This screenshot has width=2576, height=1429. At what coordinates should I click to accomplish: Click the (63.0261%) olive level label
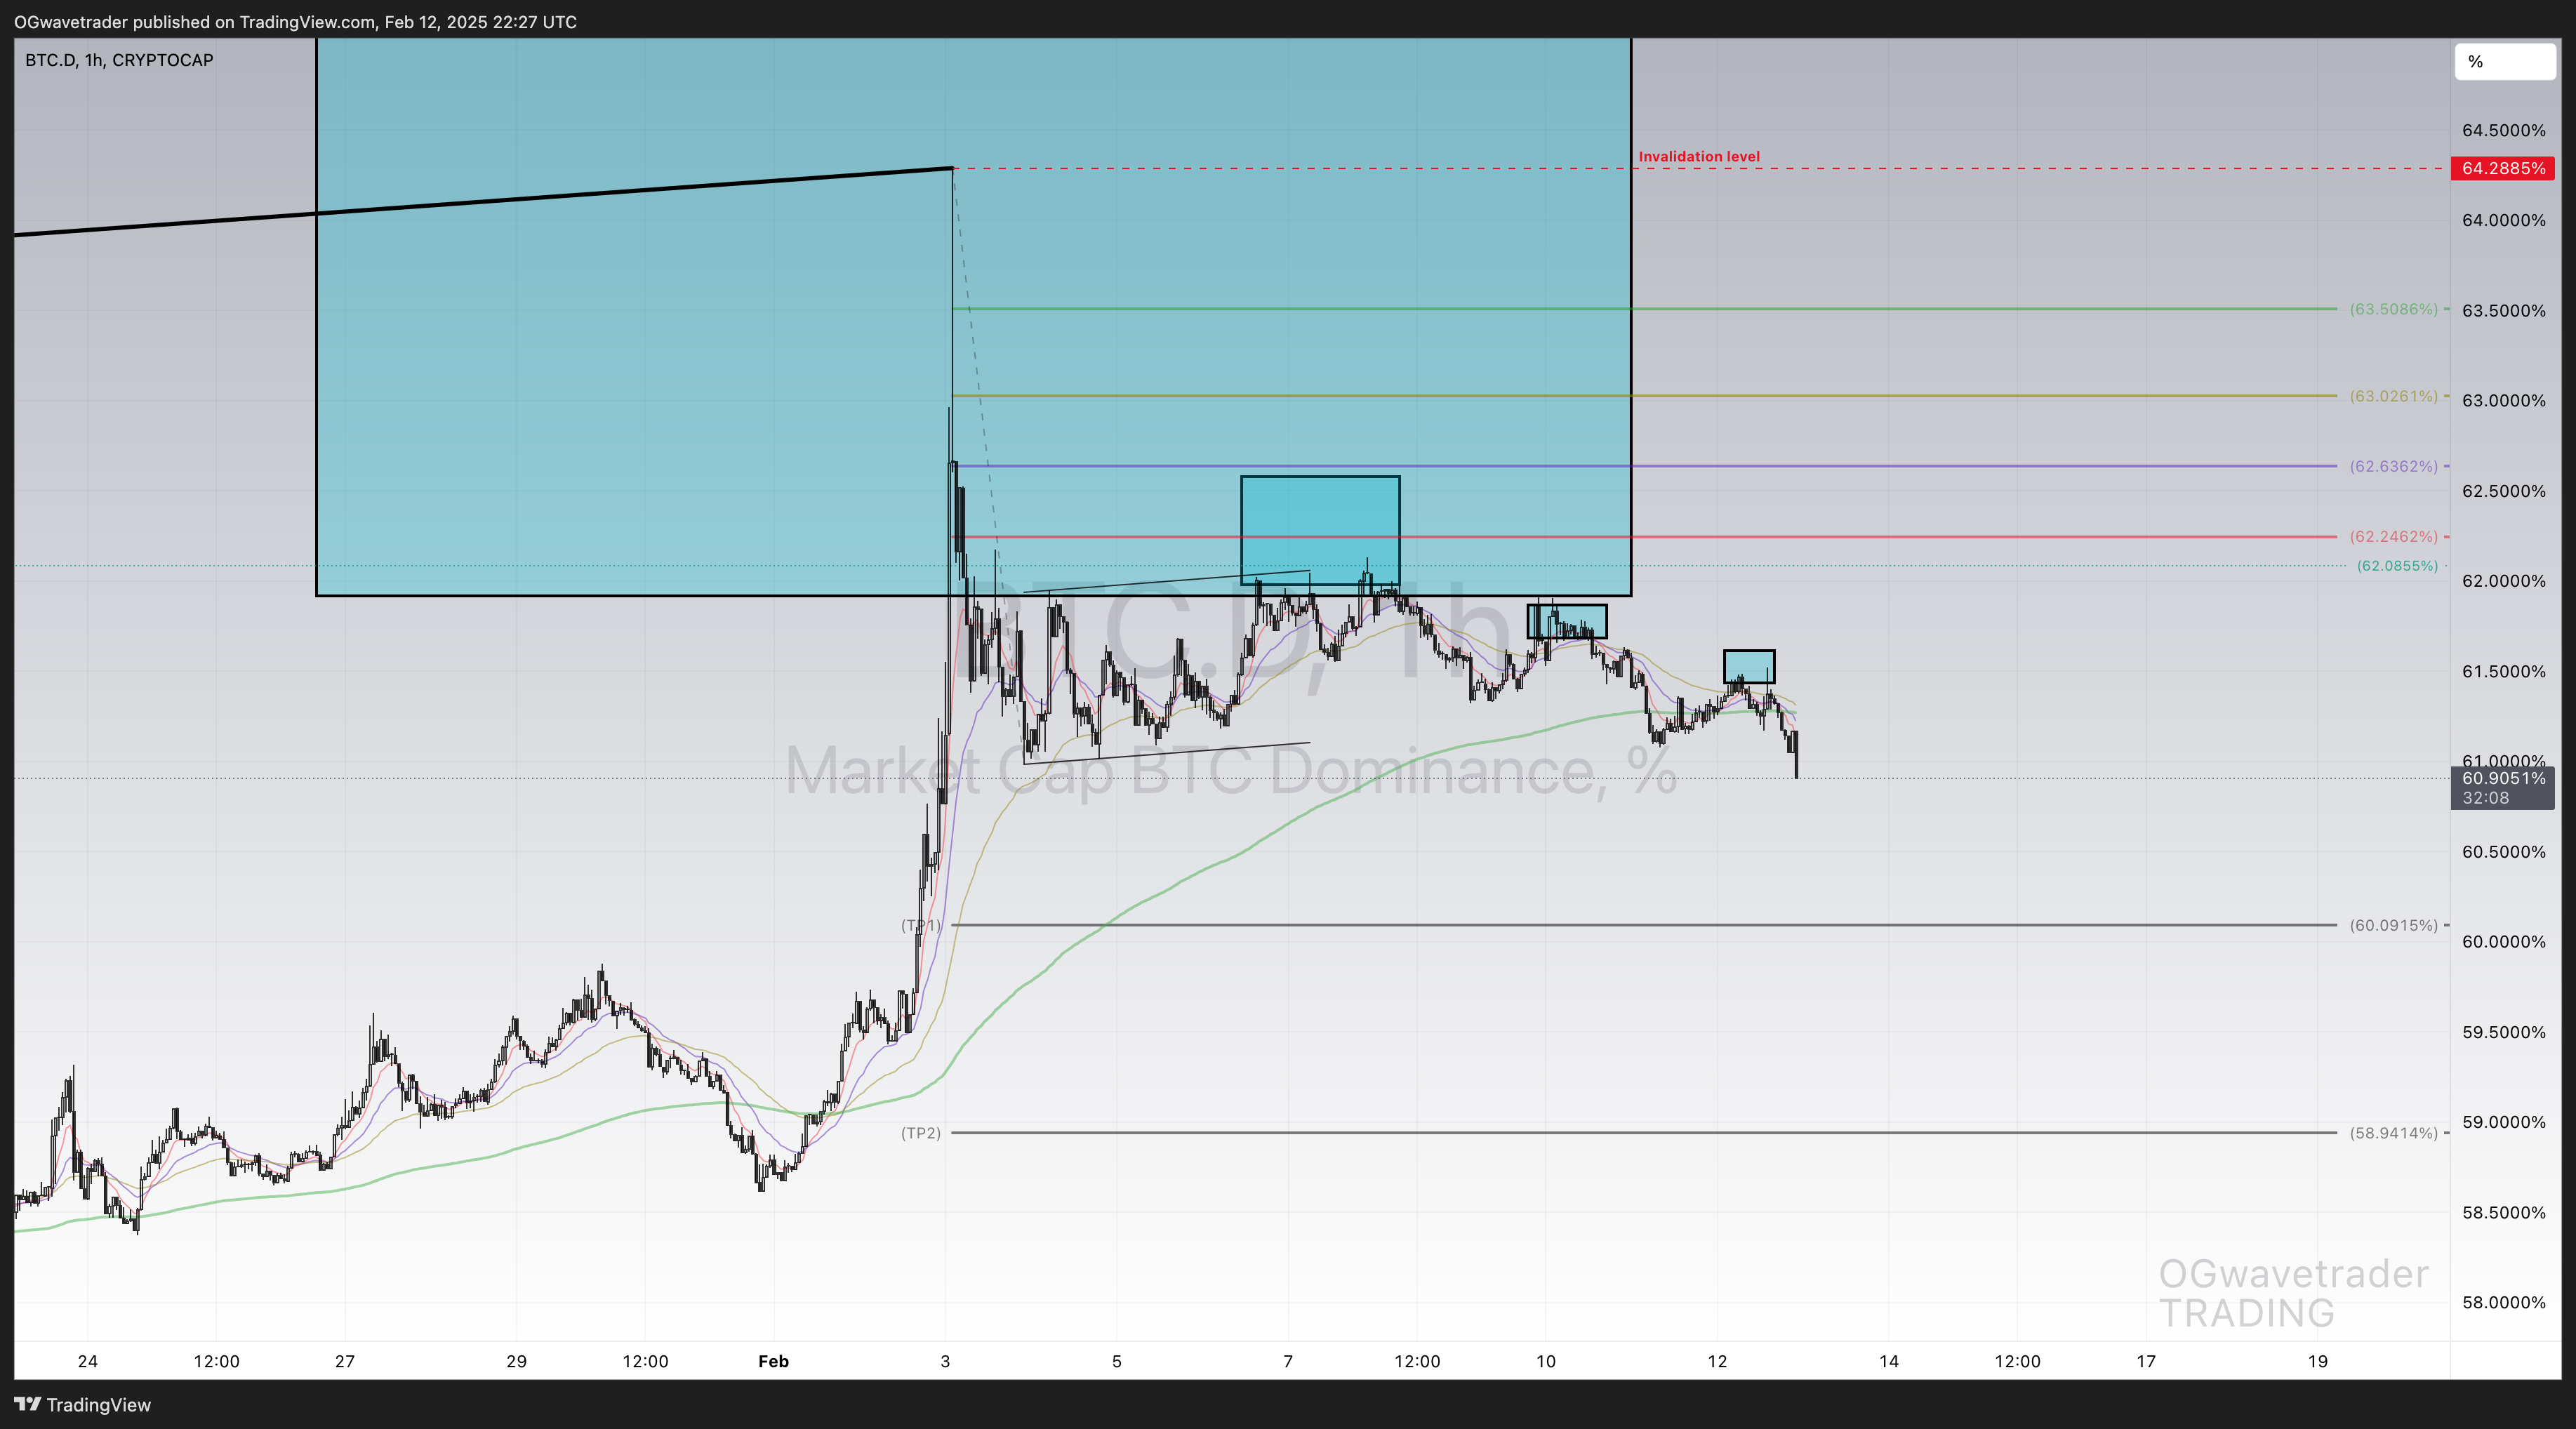coord(2393,396)
